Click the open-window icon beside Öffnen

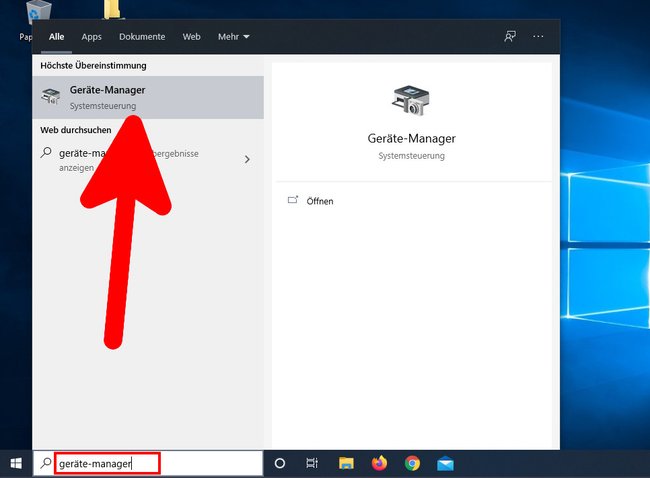pos(293,200)
